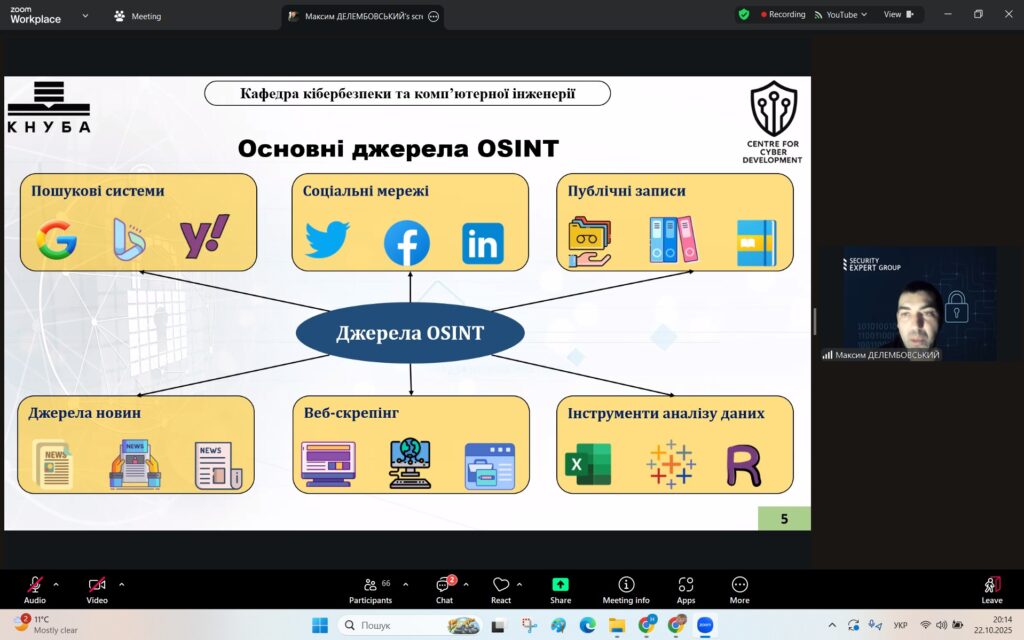Open the More options menu
Image resolution: width=1024 pixels, height=640 pixels.
coord(739,586)
